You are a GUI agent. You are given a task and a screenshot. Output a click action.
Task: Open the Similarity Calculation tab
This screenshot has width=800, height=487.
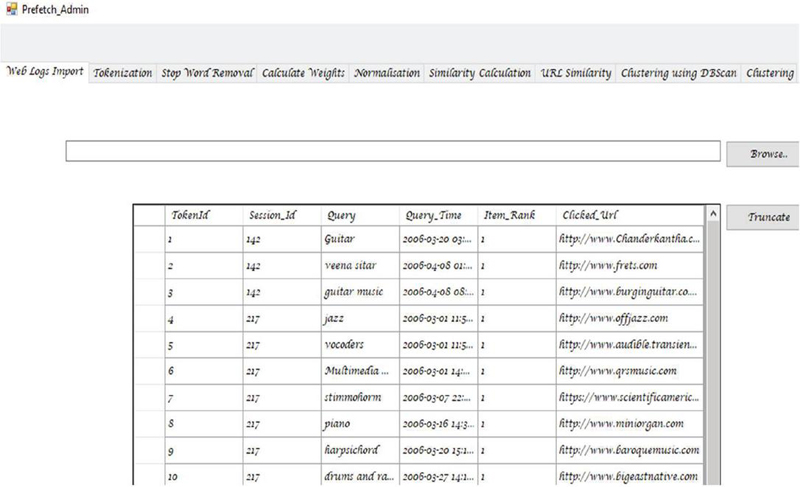click(480, 73)
